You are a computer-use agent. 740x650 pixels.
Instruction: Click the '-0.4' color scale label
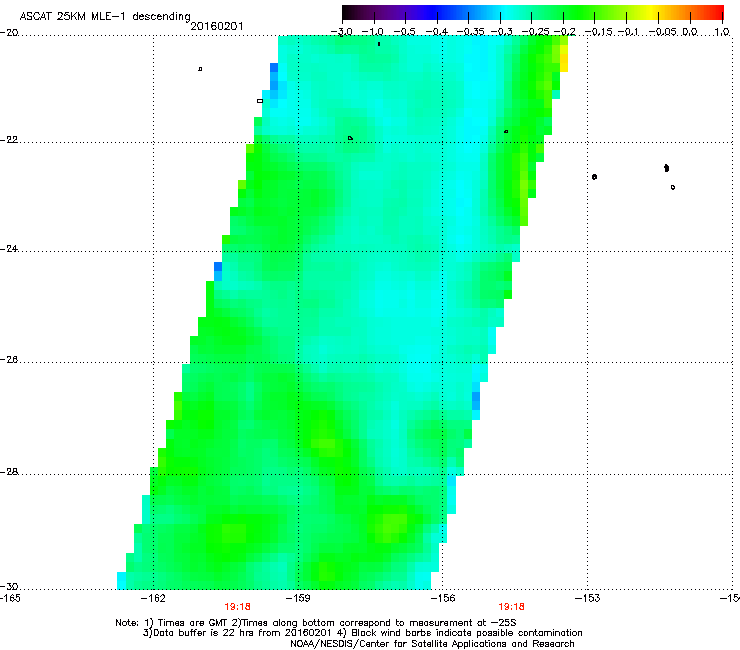pyautogui.click(x=437, y=32)
